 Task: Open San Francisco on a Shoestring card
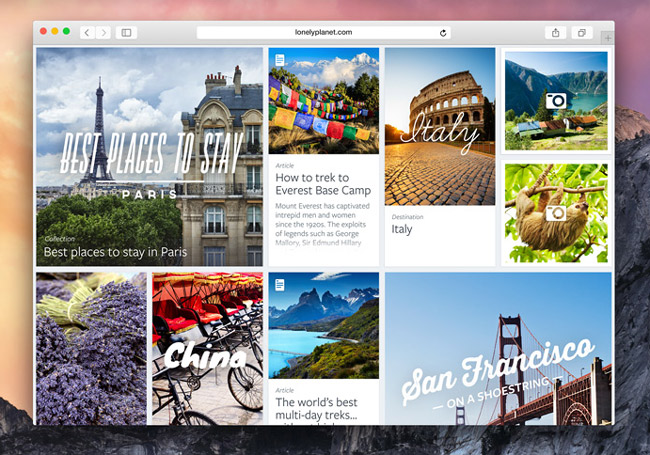click(498, 349)
